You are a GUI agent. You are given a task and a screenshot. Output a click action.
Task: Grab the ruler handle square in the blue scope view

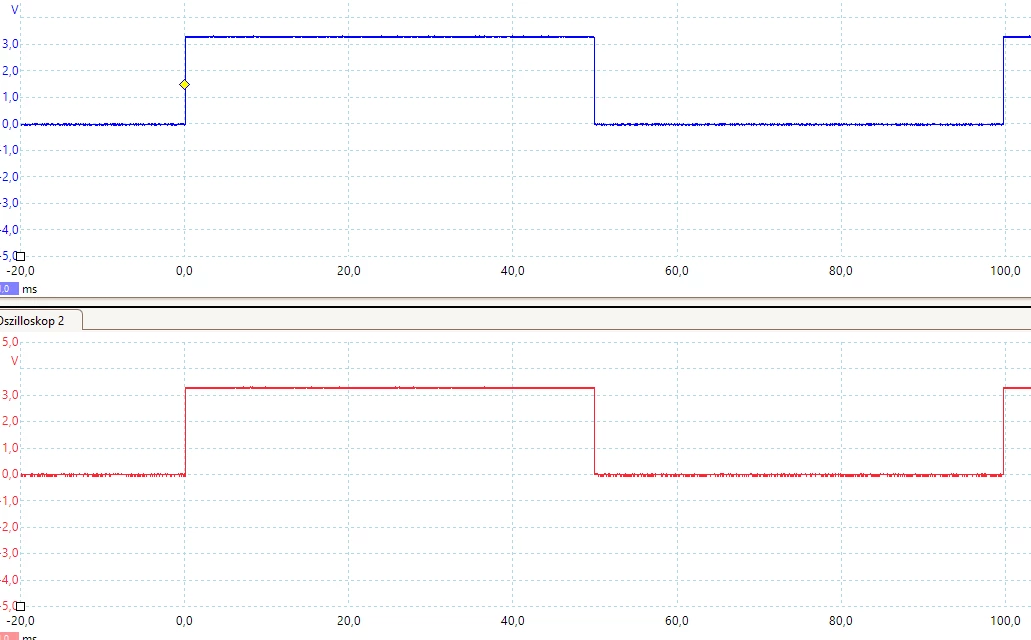click(20, 257)
